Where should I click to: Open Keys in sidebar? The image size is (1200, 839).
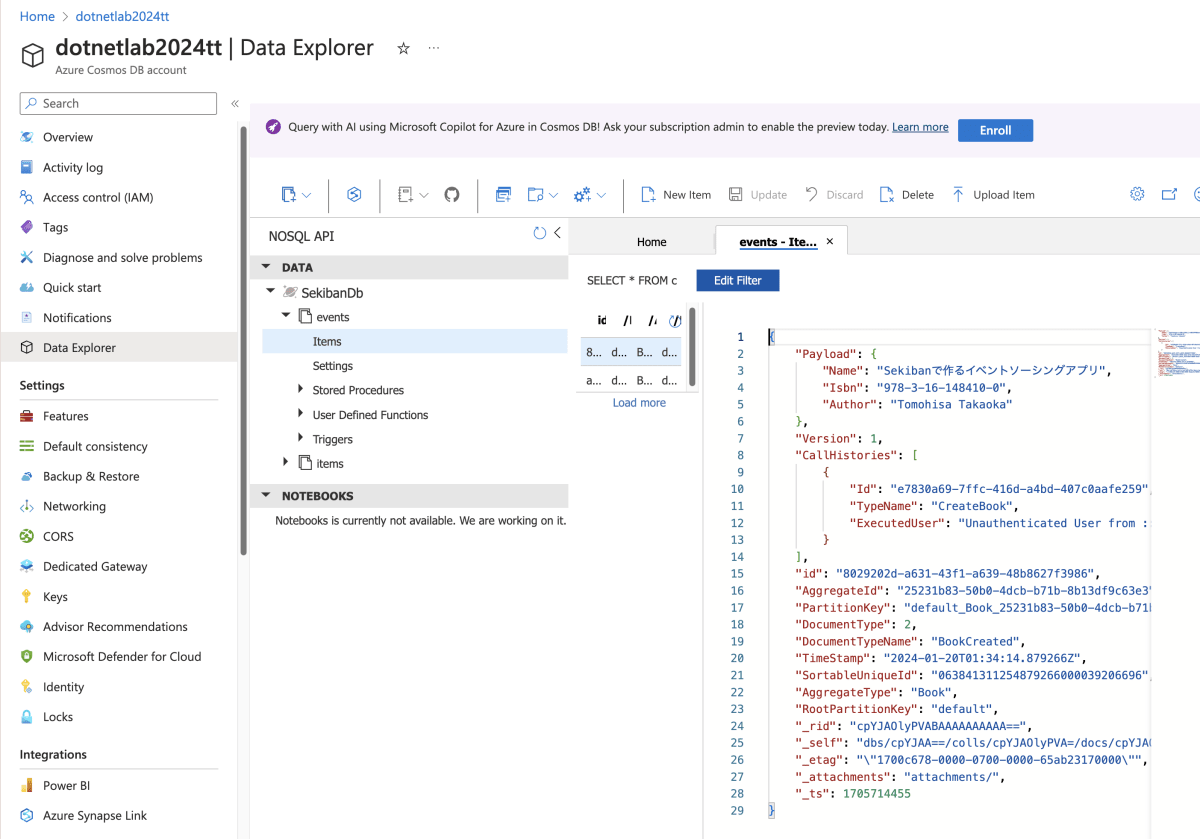(55, 596)
